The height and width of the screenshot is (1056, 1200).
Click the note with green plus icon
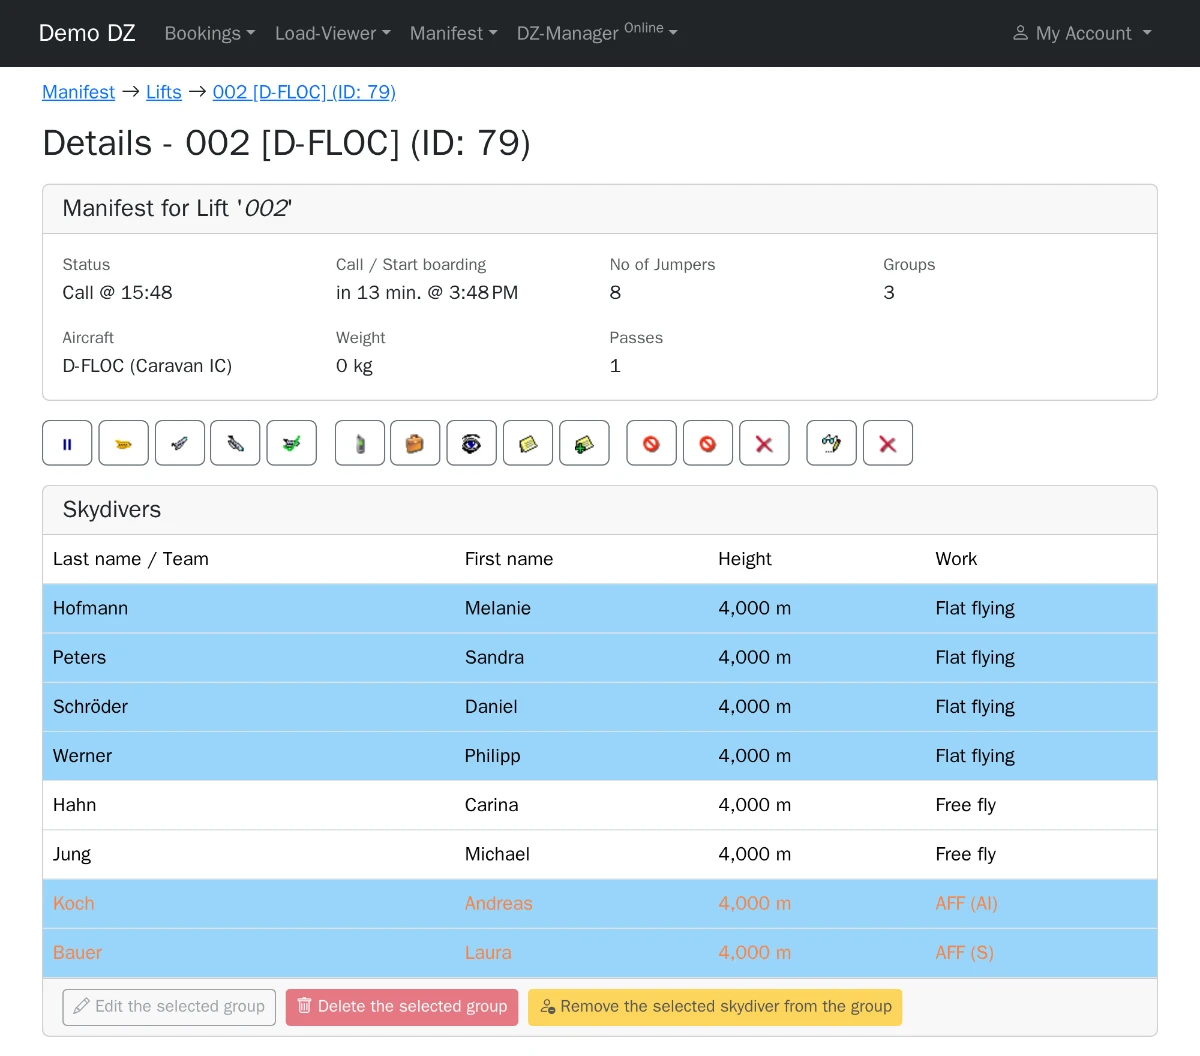pos(584,443)
